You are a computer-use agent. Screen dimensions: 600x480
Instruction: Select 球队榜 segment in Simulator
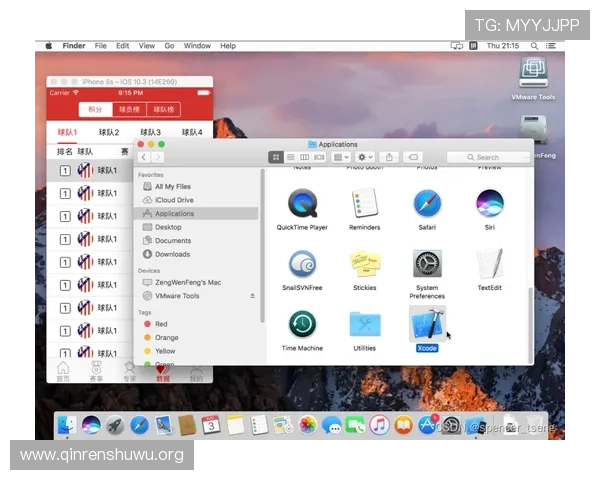[x=163, y=109]
